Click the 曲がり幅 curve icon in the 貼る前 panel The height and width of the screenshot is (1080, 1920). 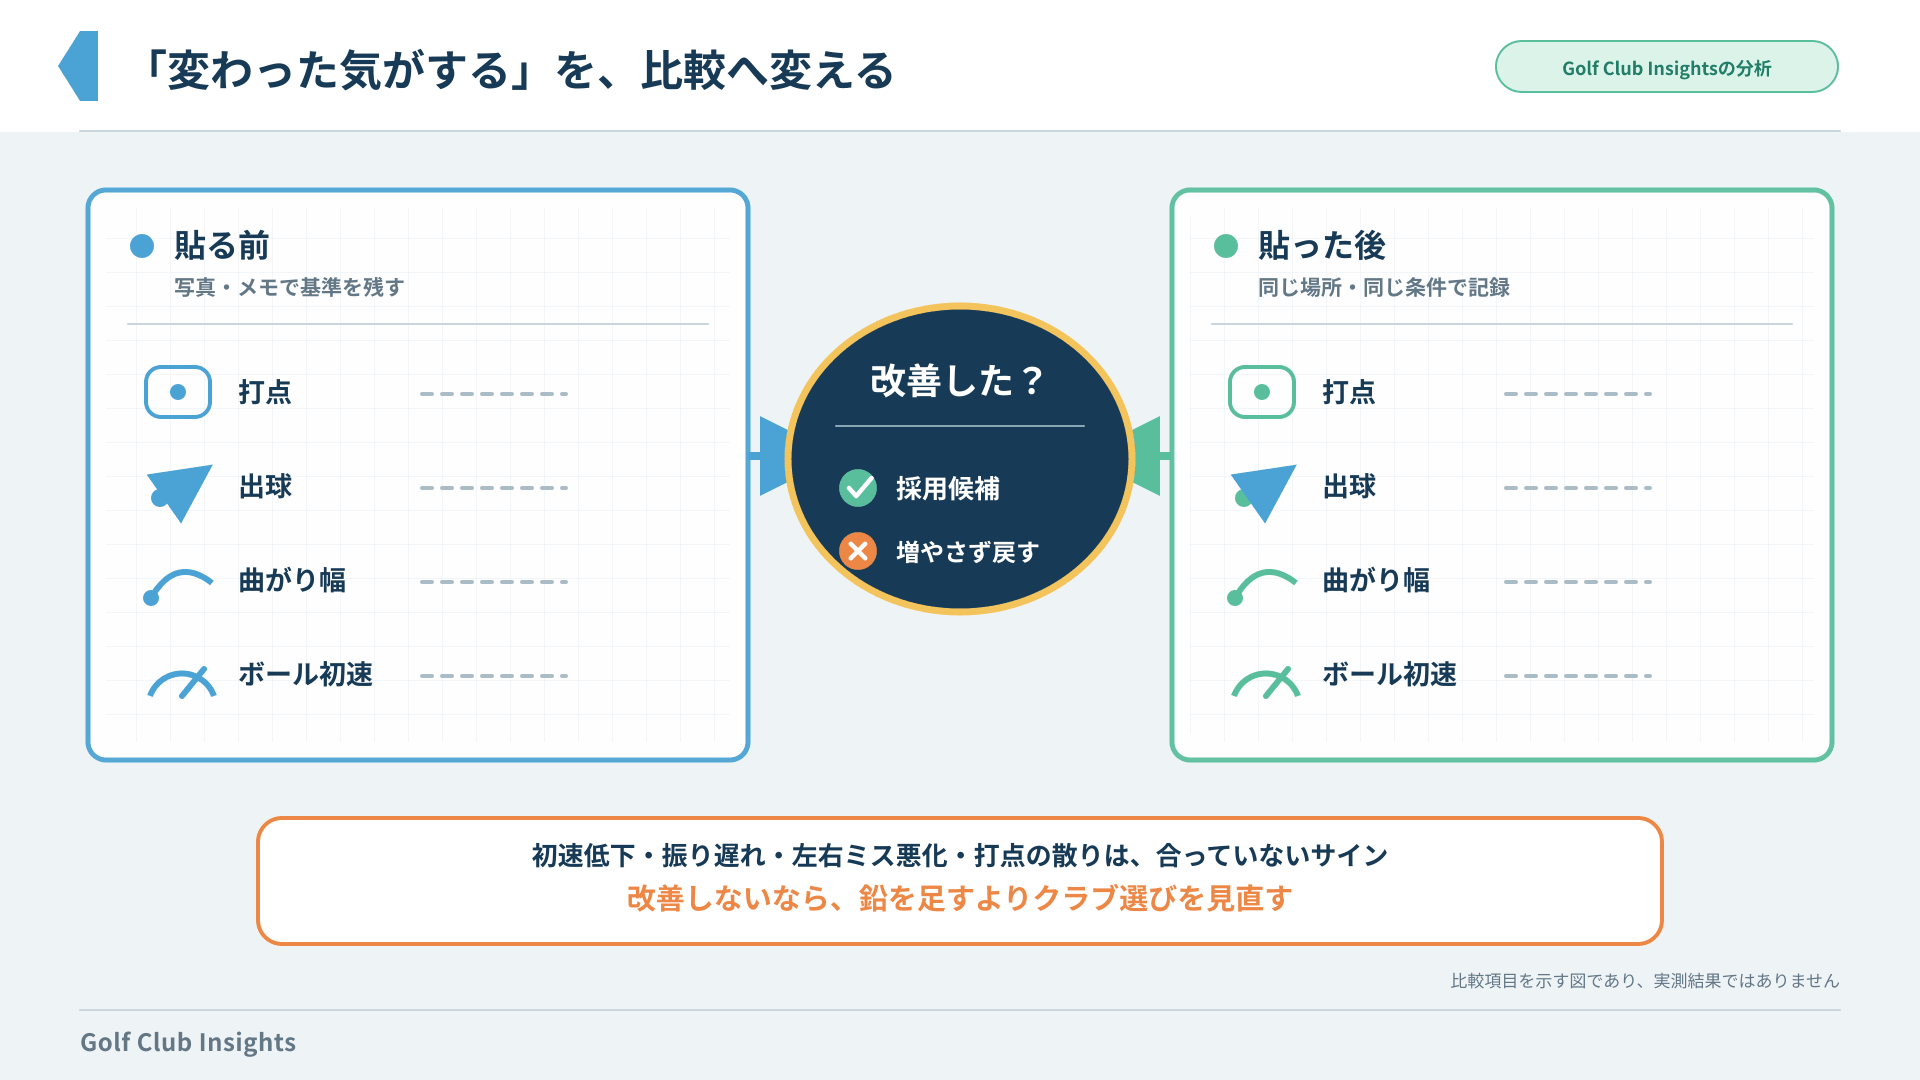click(x=179, y=586)
